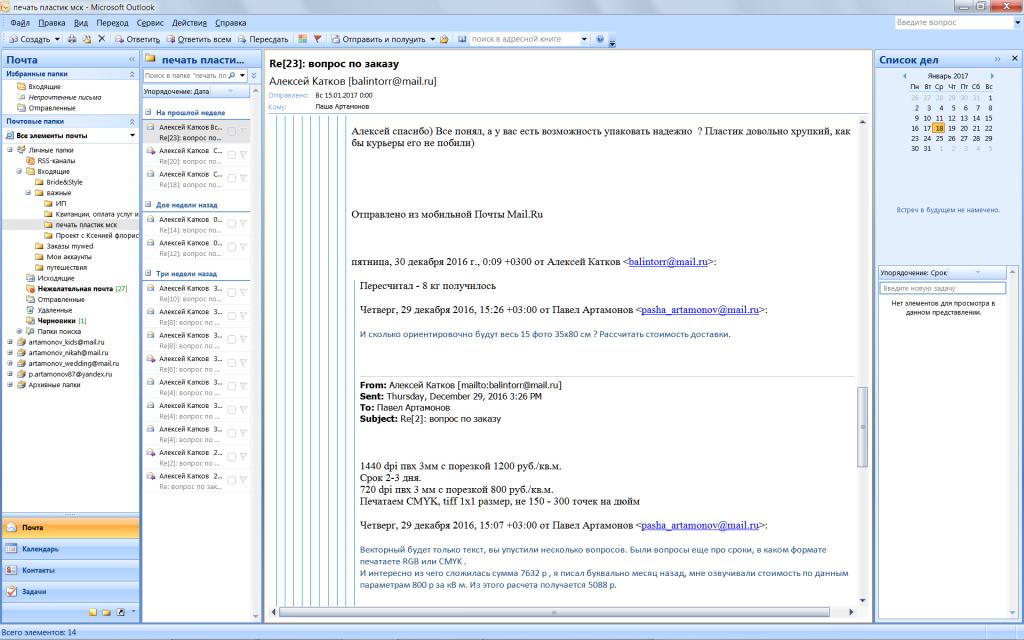Collapse the Личные папки tree node
This screenshot has height=640, width=1024.
(10, 150)
